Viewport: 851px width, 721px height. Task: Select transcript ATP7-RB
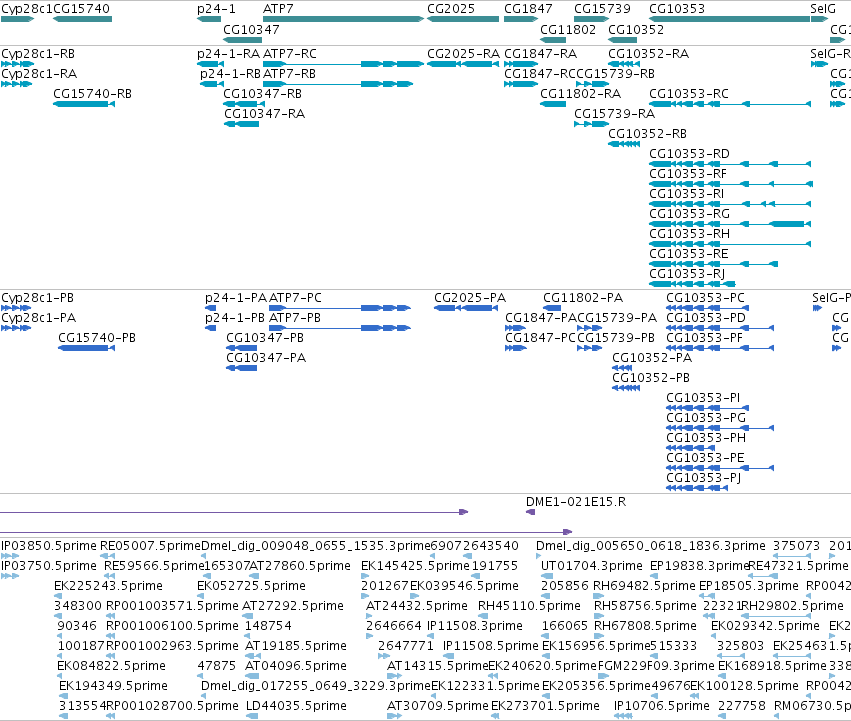(338, 84)
